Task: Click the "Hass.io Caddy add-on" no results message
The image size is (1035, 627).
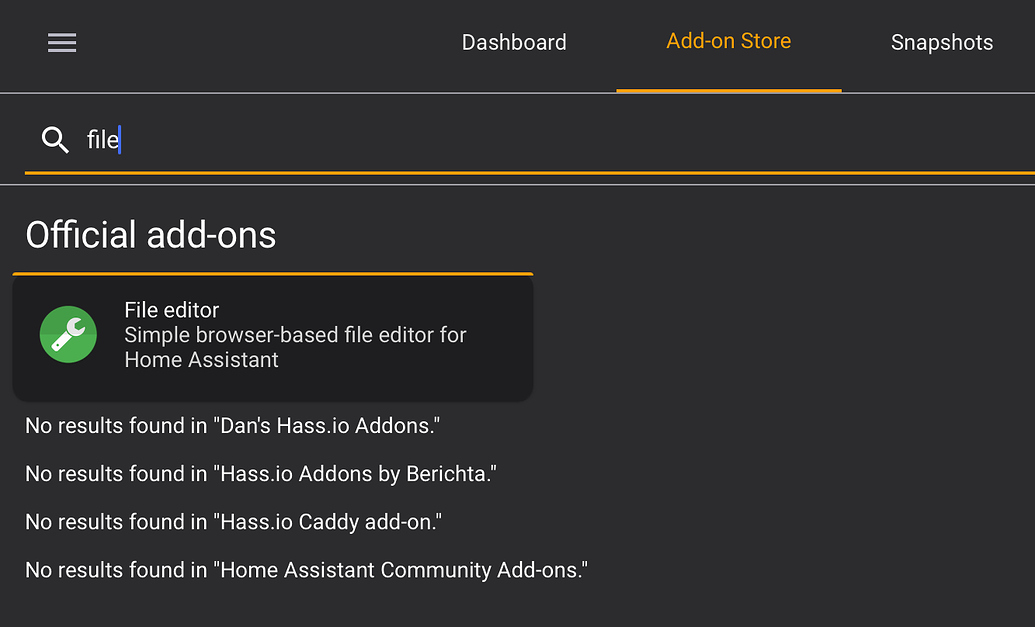Action: coord(233,522)
